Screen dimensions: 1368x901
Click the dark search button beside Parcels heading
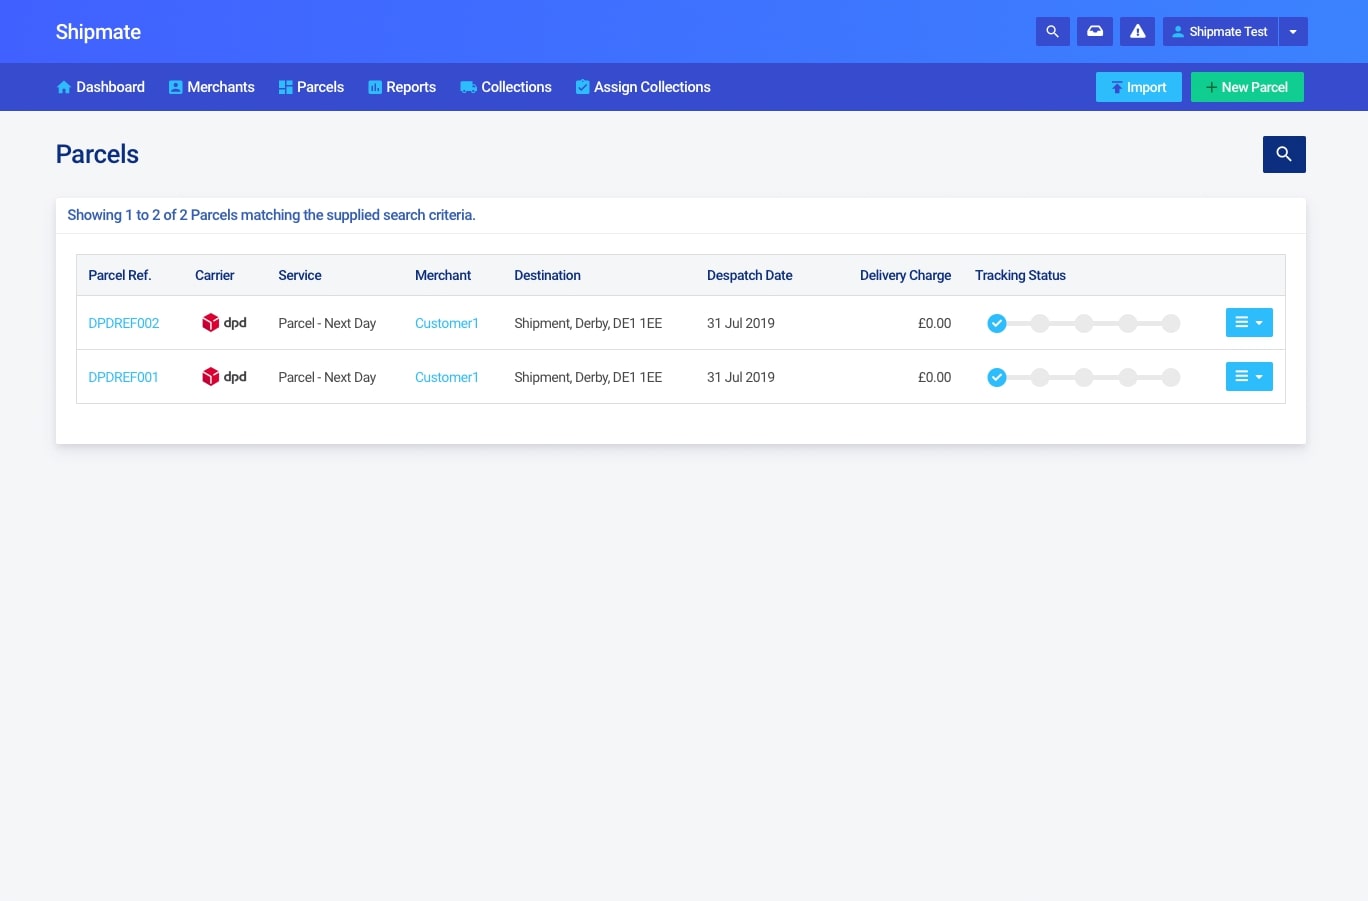[1284, 154]
